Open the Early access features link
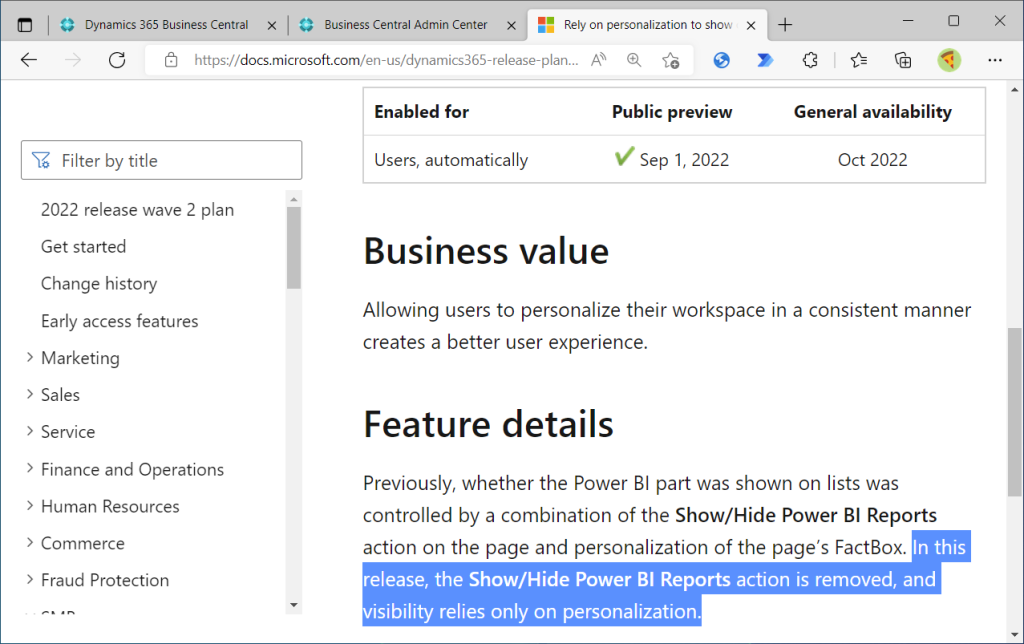 (x=119, y=321)
